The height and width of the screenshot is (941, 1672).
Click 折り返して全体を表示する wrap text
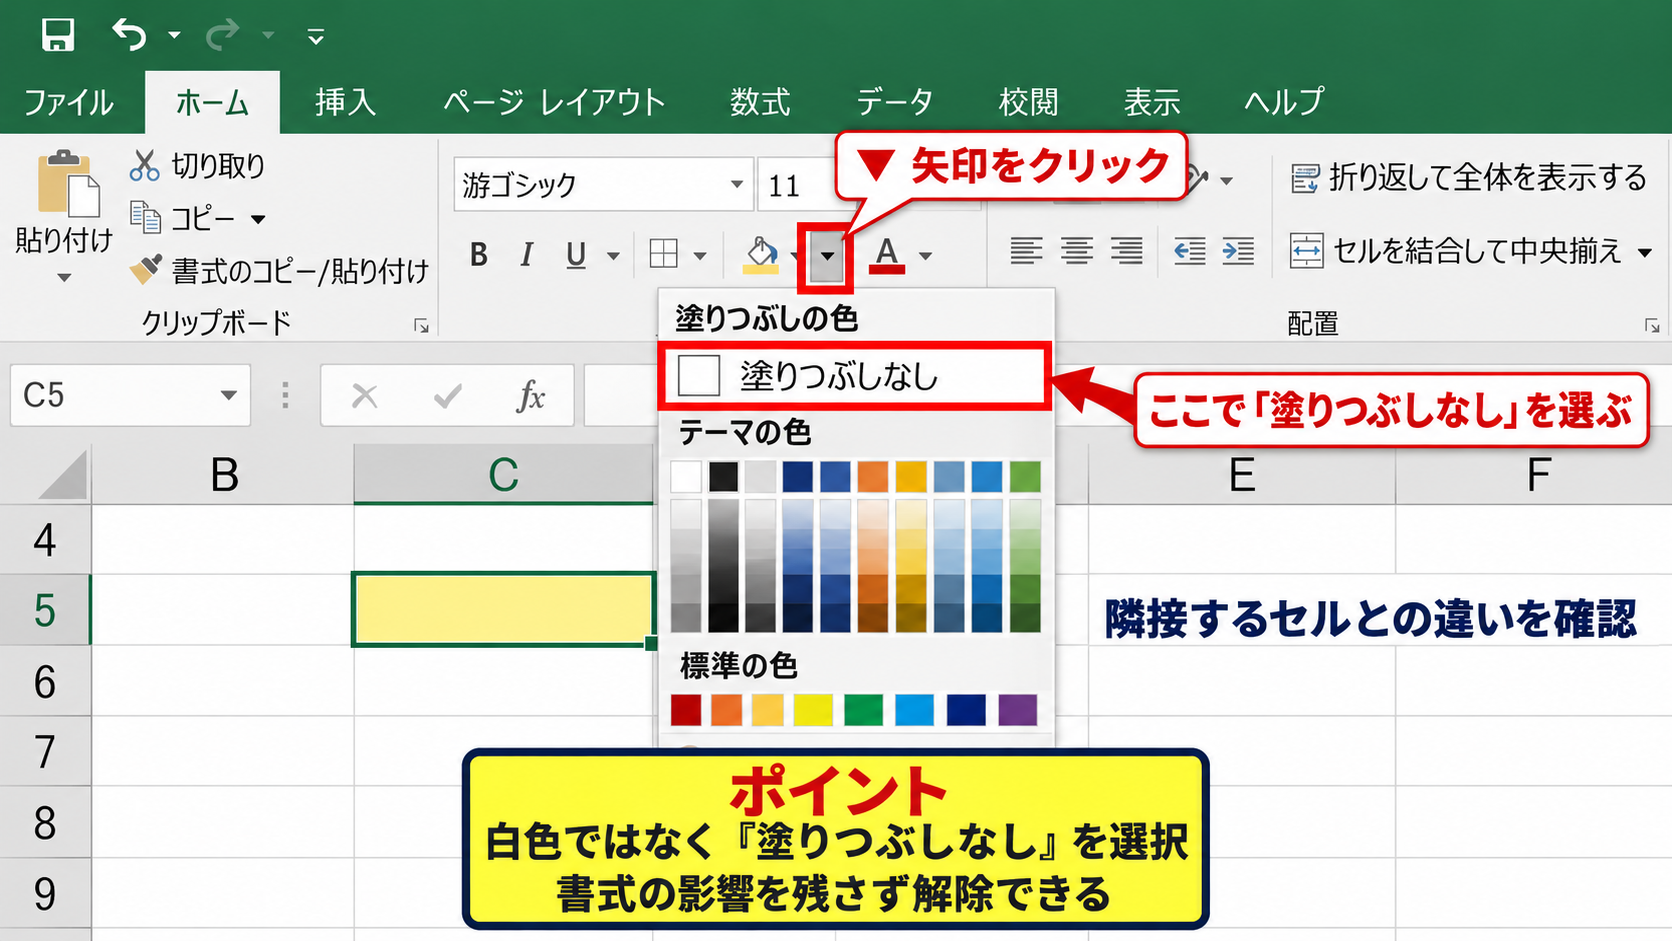pos(1468,178)
